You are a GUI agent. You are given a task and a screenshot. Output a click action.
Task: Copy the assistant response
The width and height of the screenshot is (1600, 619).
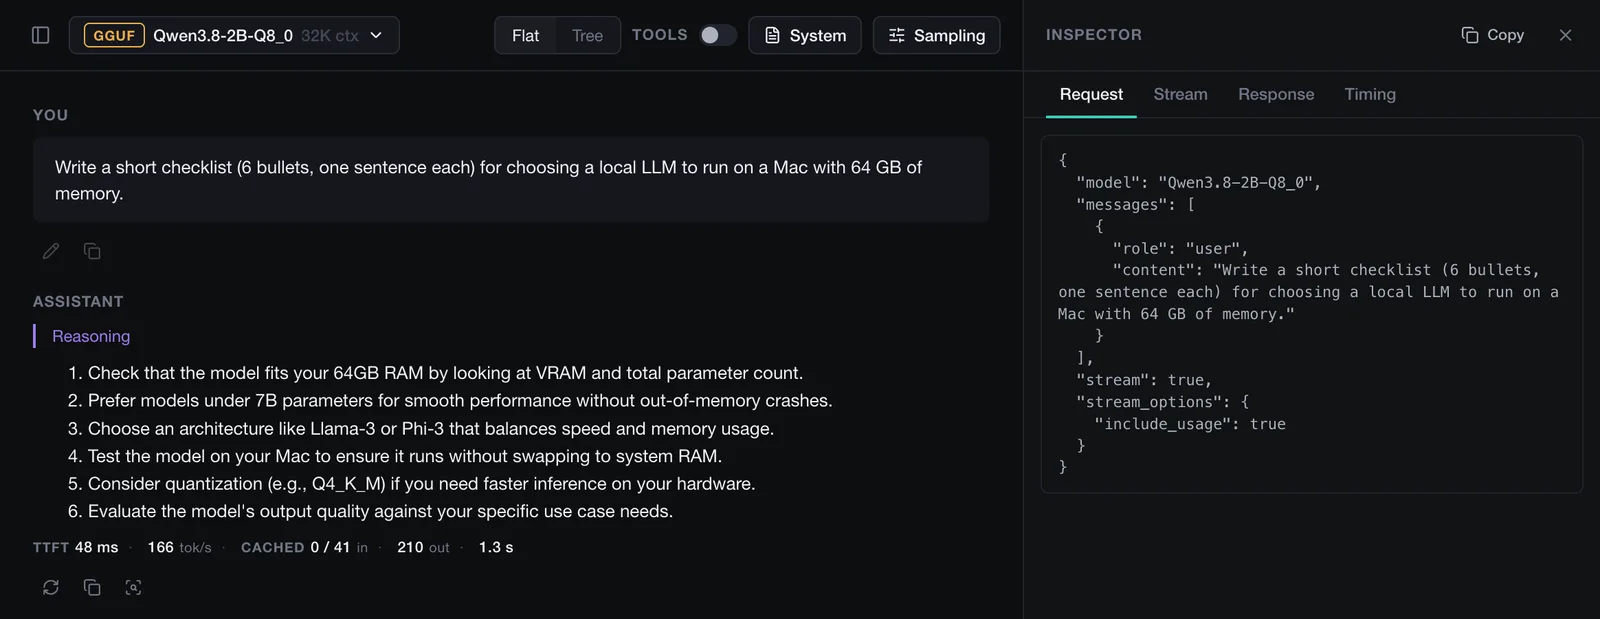[x=92, y=587]
